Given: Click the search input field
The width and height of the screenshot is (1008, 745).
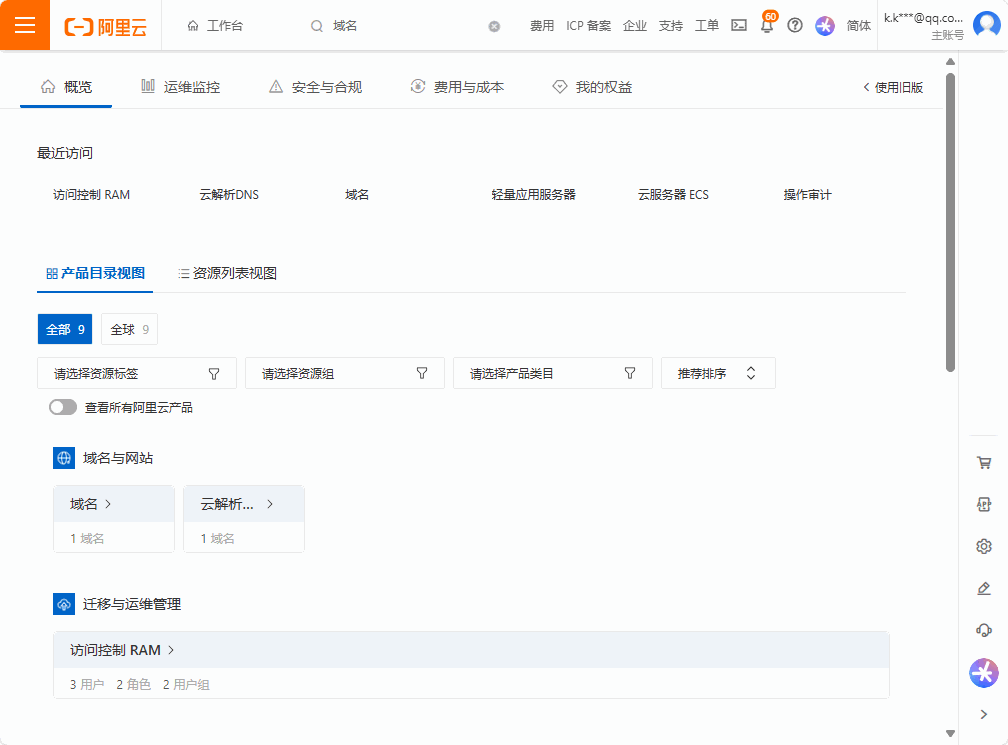Looking at the screenshot, I should coord(408,26).
